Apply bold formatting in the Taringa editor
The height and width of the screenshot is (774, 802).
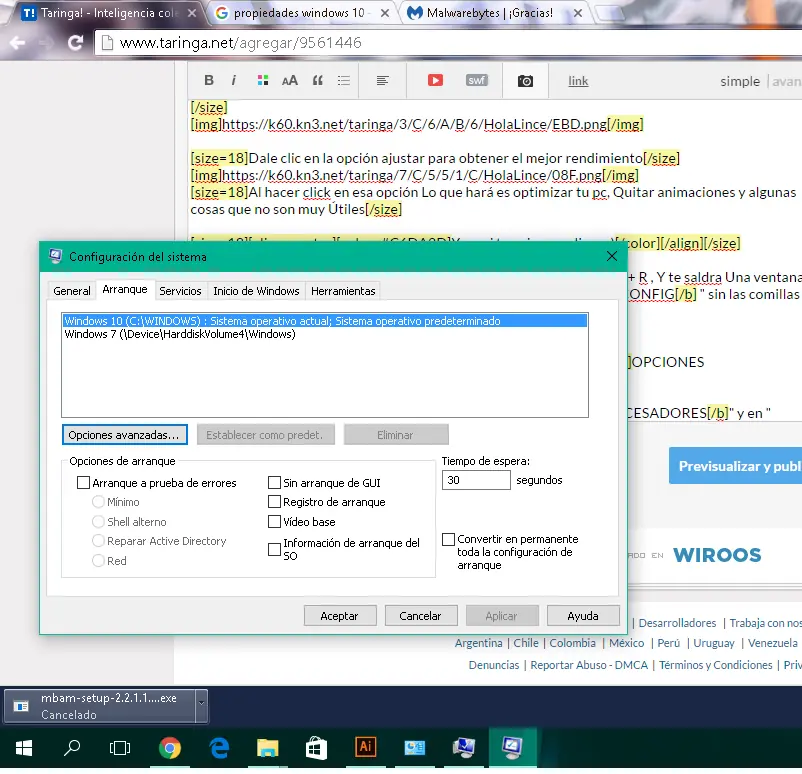point(209,80)
